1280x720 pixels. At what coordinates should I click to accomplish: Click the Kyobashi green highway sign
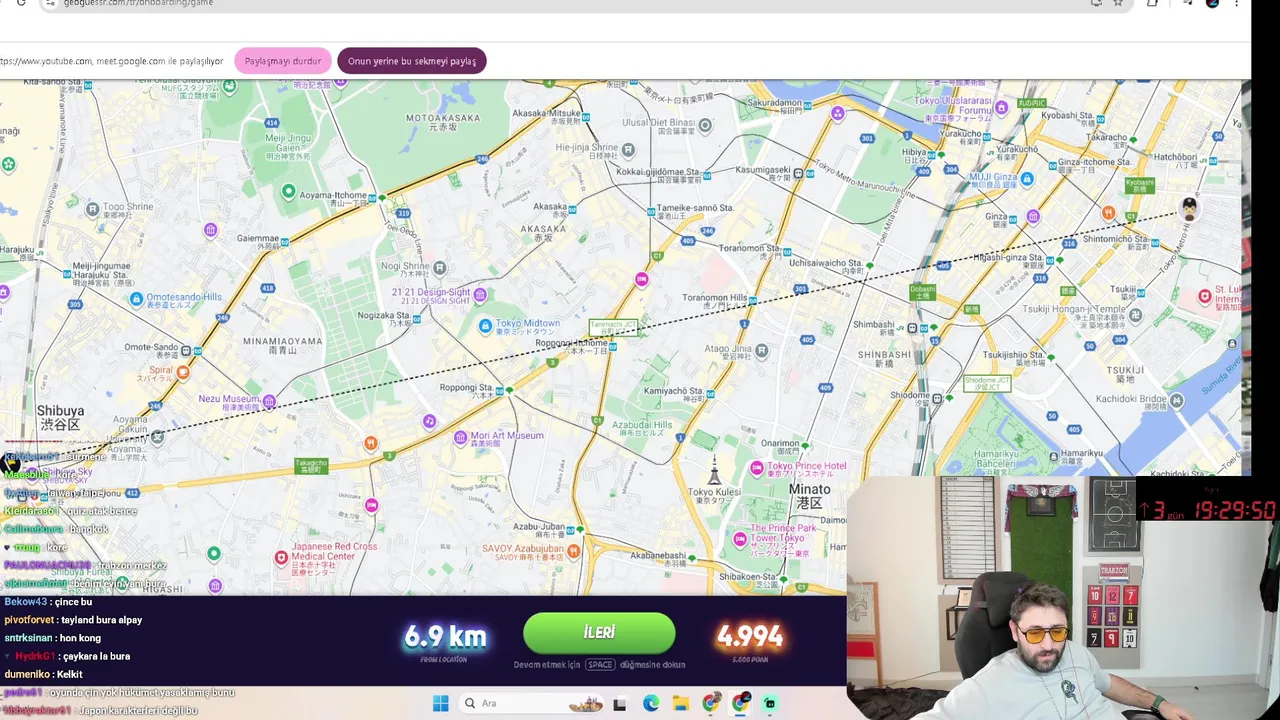click(1139, 185)
